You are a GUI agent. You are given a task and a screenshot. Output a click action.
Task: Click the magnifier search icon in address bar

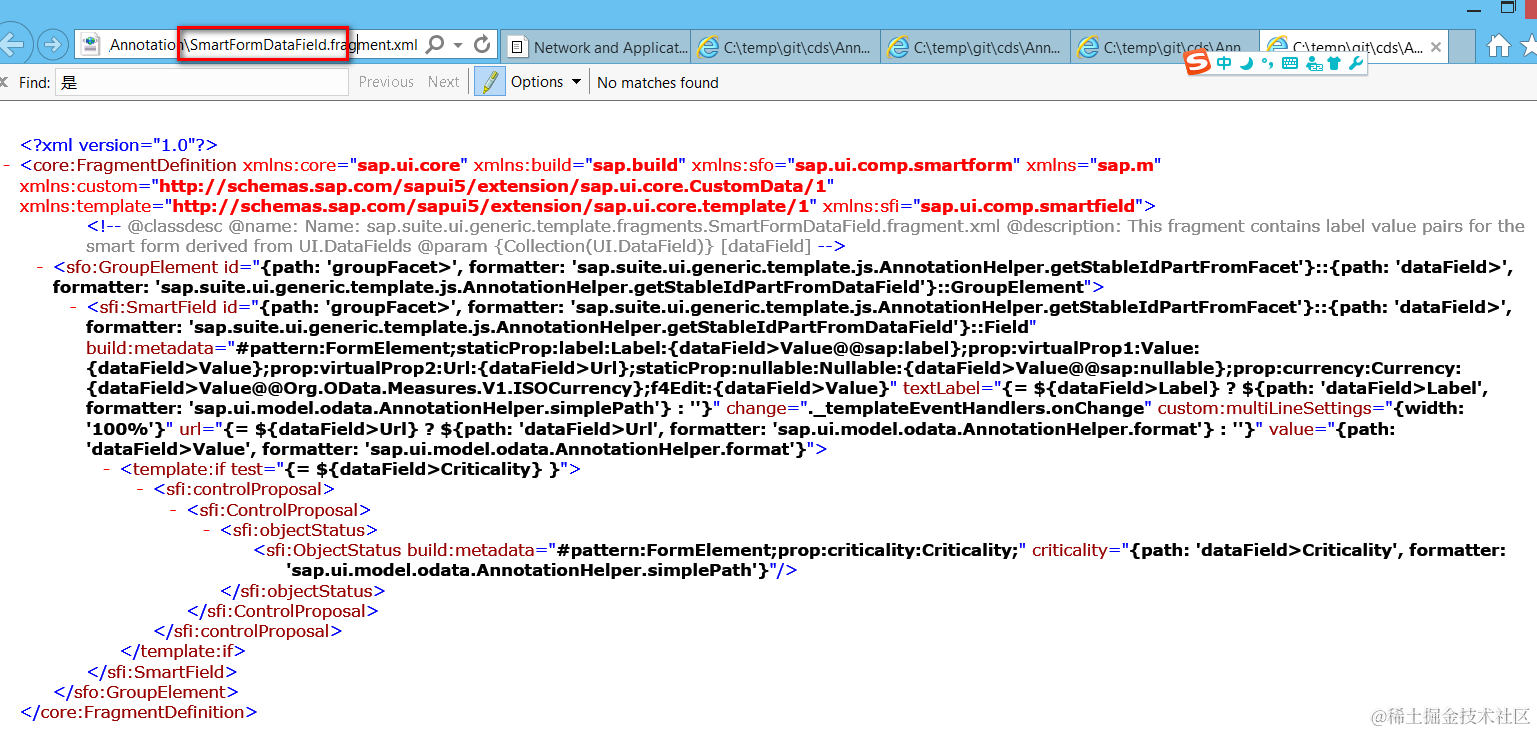pyautogui.click(x=435, y=45)
